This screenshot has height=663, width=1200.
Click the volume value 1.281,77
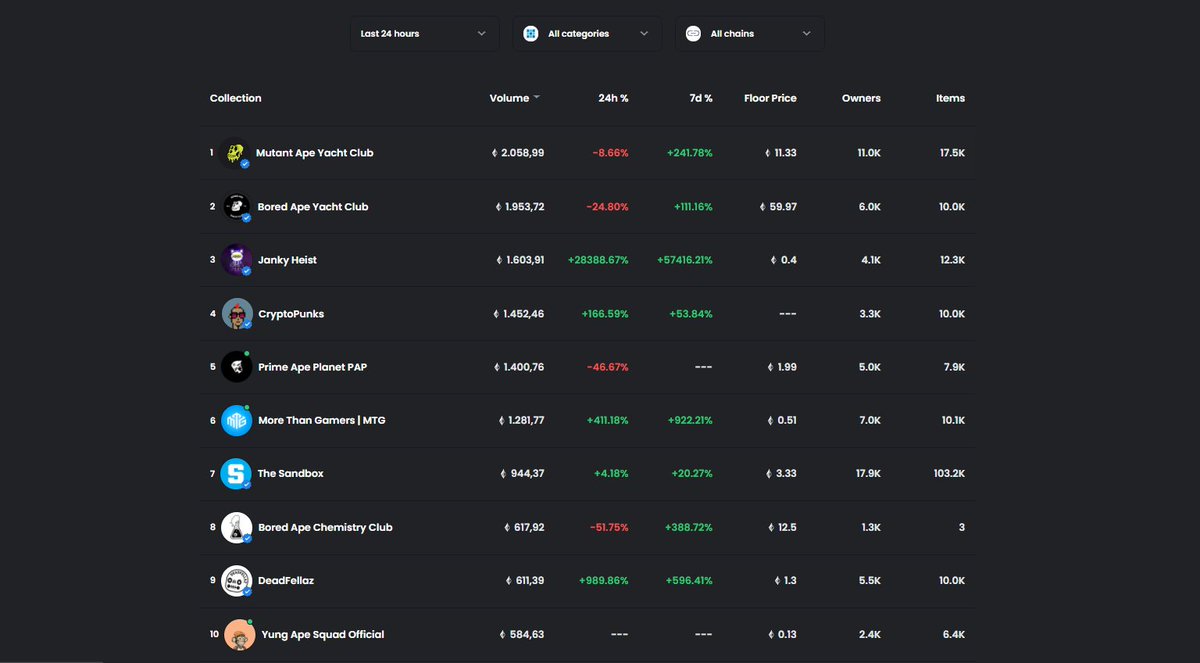coord(526,420)
